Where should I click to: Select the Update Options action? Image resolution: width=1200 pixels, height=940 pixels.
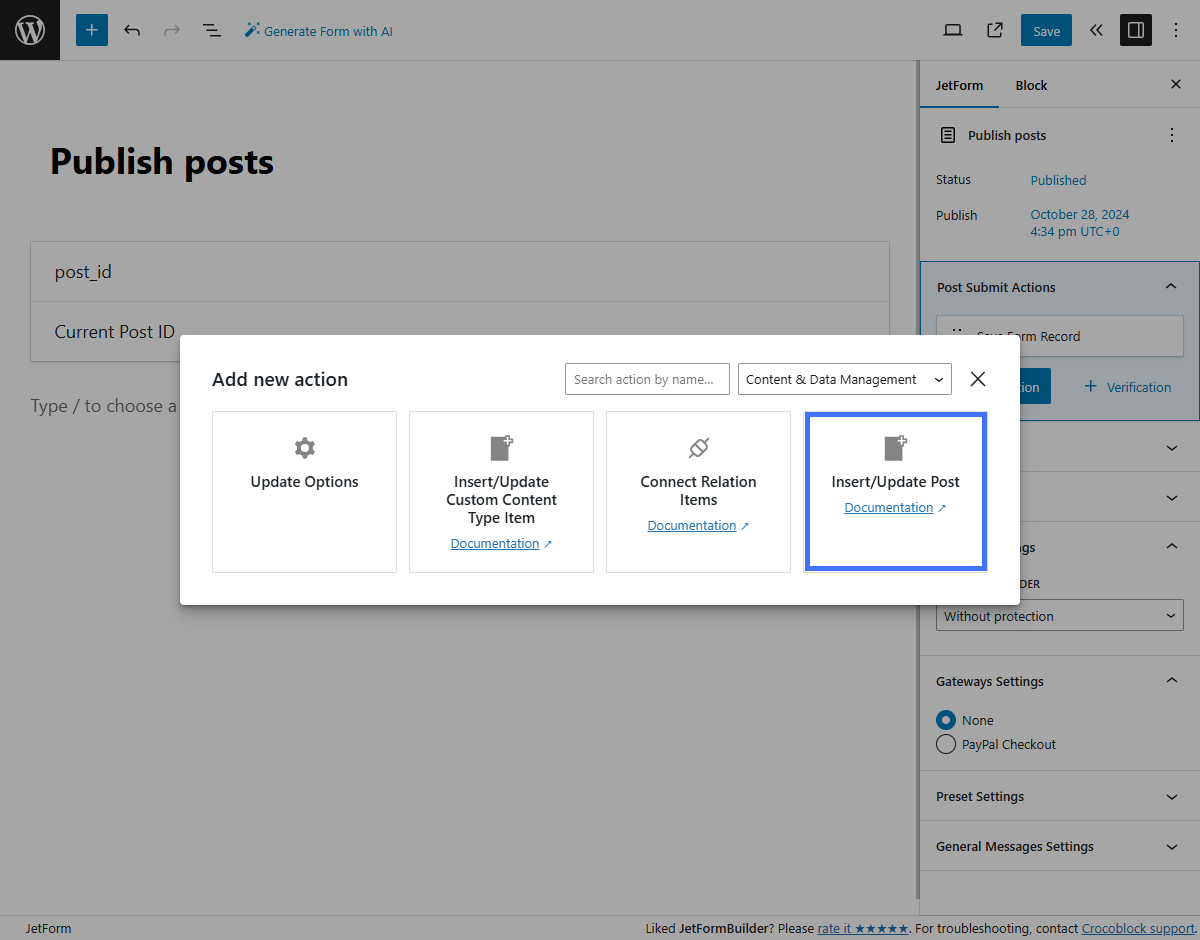[x=304, y=481]
